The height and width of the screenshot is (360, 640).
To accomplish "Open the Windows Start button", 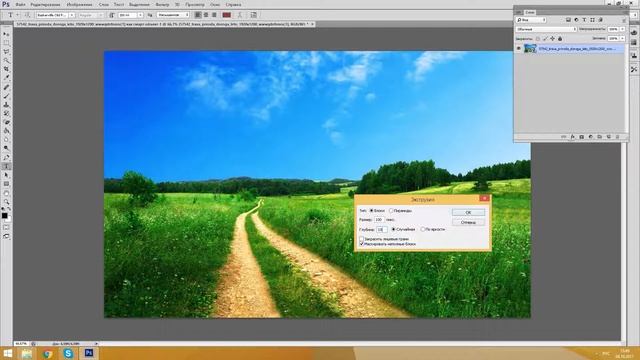I will (x=8, y=353).
